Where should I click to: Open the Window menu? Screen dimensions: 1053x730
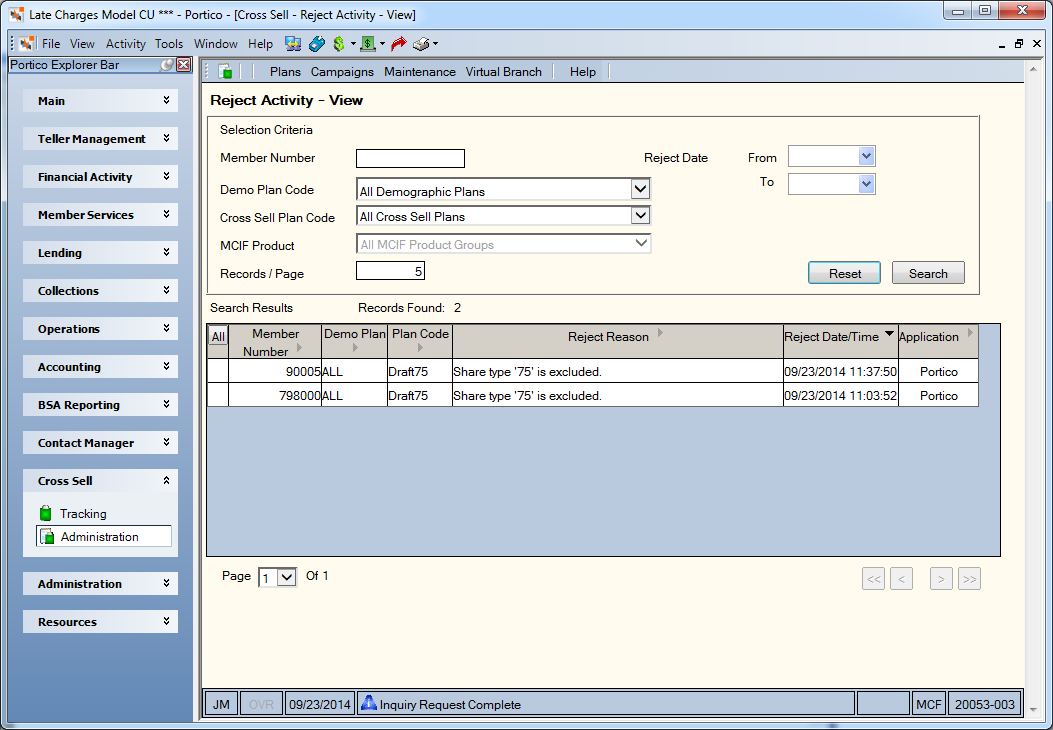216,44
